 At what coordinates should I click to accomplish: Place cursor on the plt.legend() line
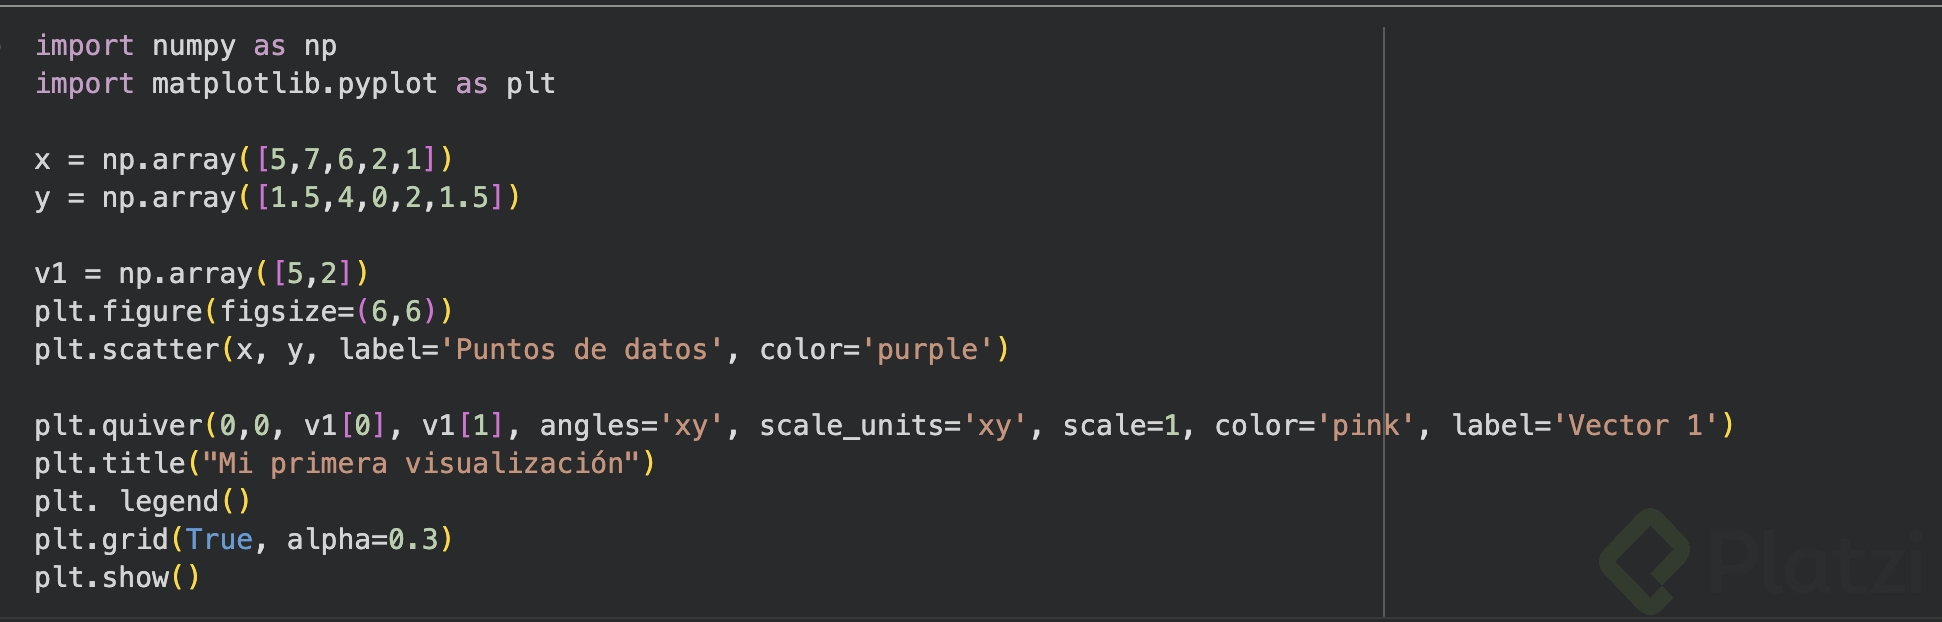point(142,502)
